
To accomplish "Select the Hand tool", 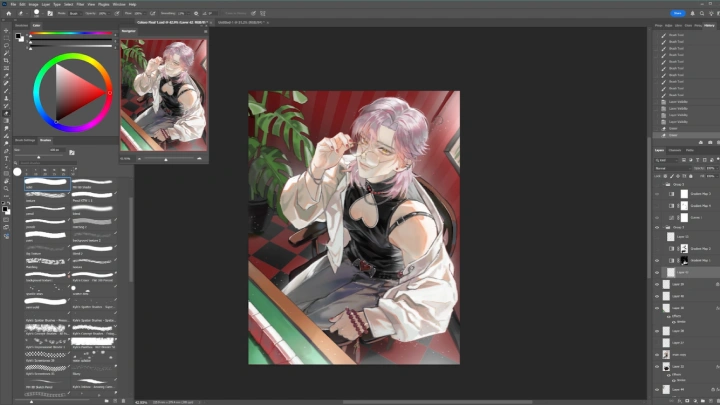I will [6, 181].
